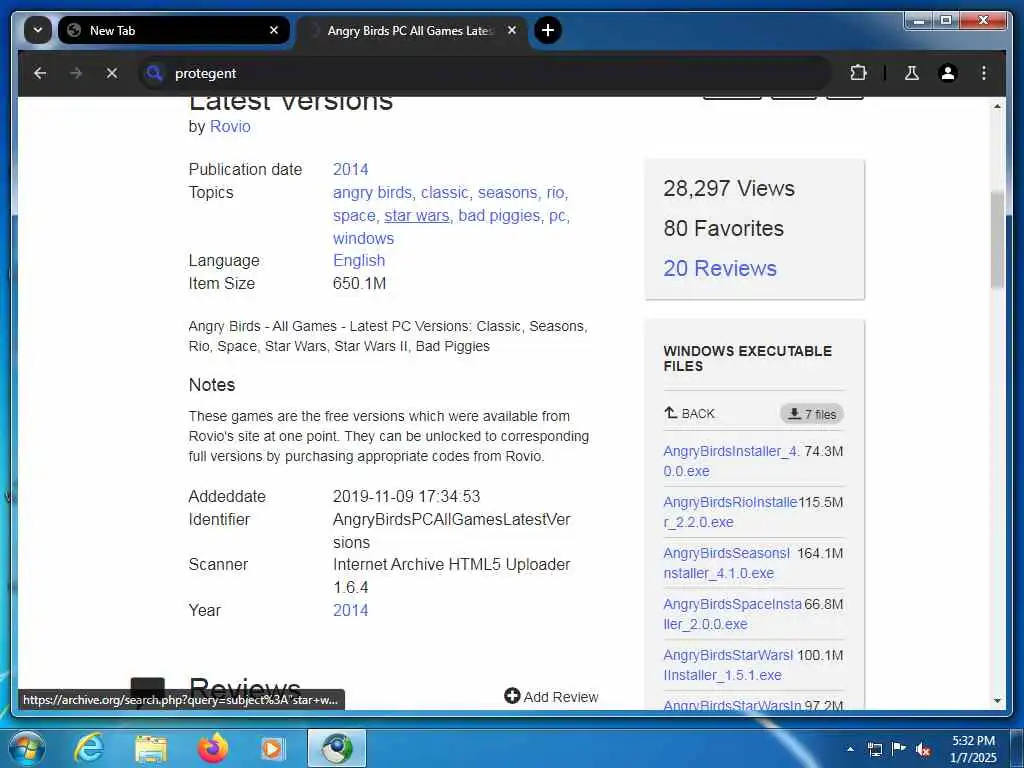Click the scrollbar down arrow
The width and height of the screenshot is (1024, 768).
[x=997, y=701]
